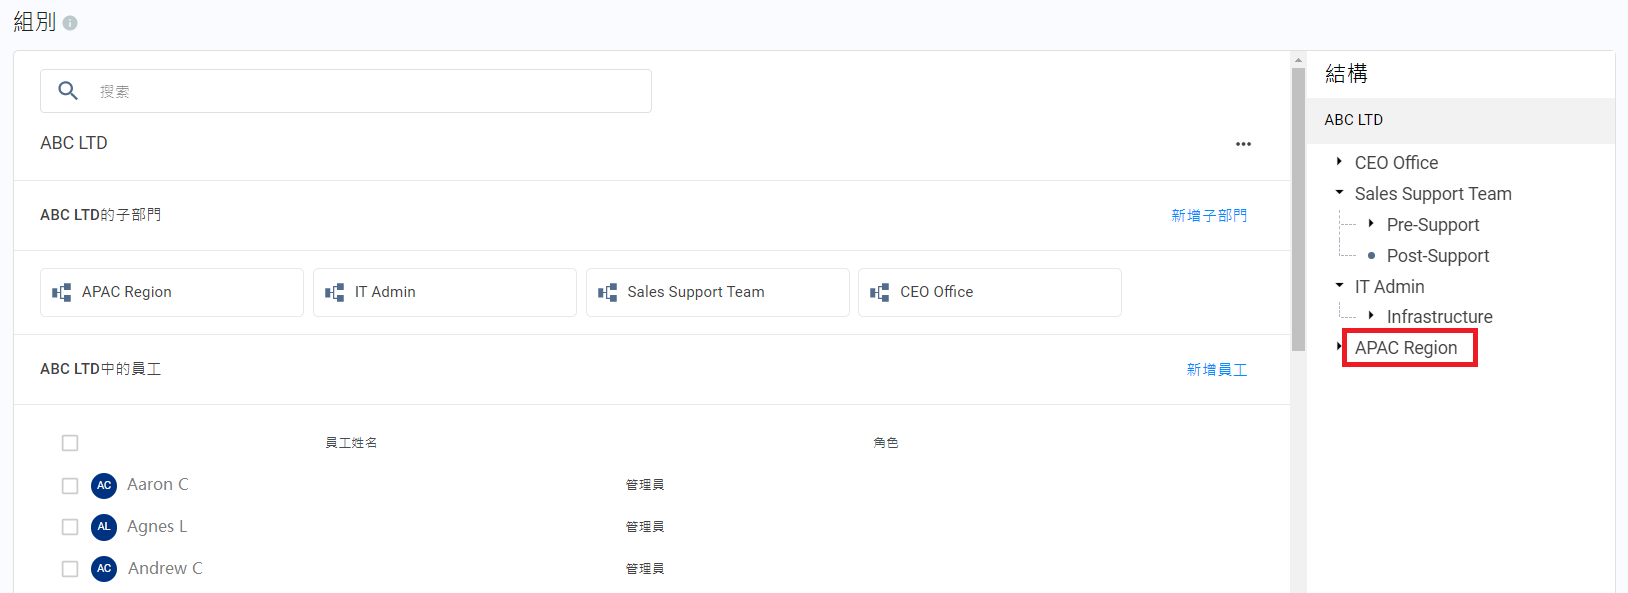Open the IT Admin sub-department card
Image resolution: width=1628 pixels, height=593 pixels.
pos(445,292)
